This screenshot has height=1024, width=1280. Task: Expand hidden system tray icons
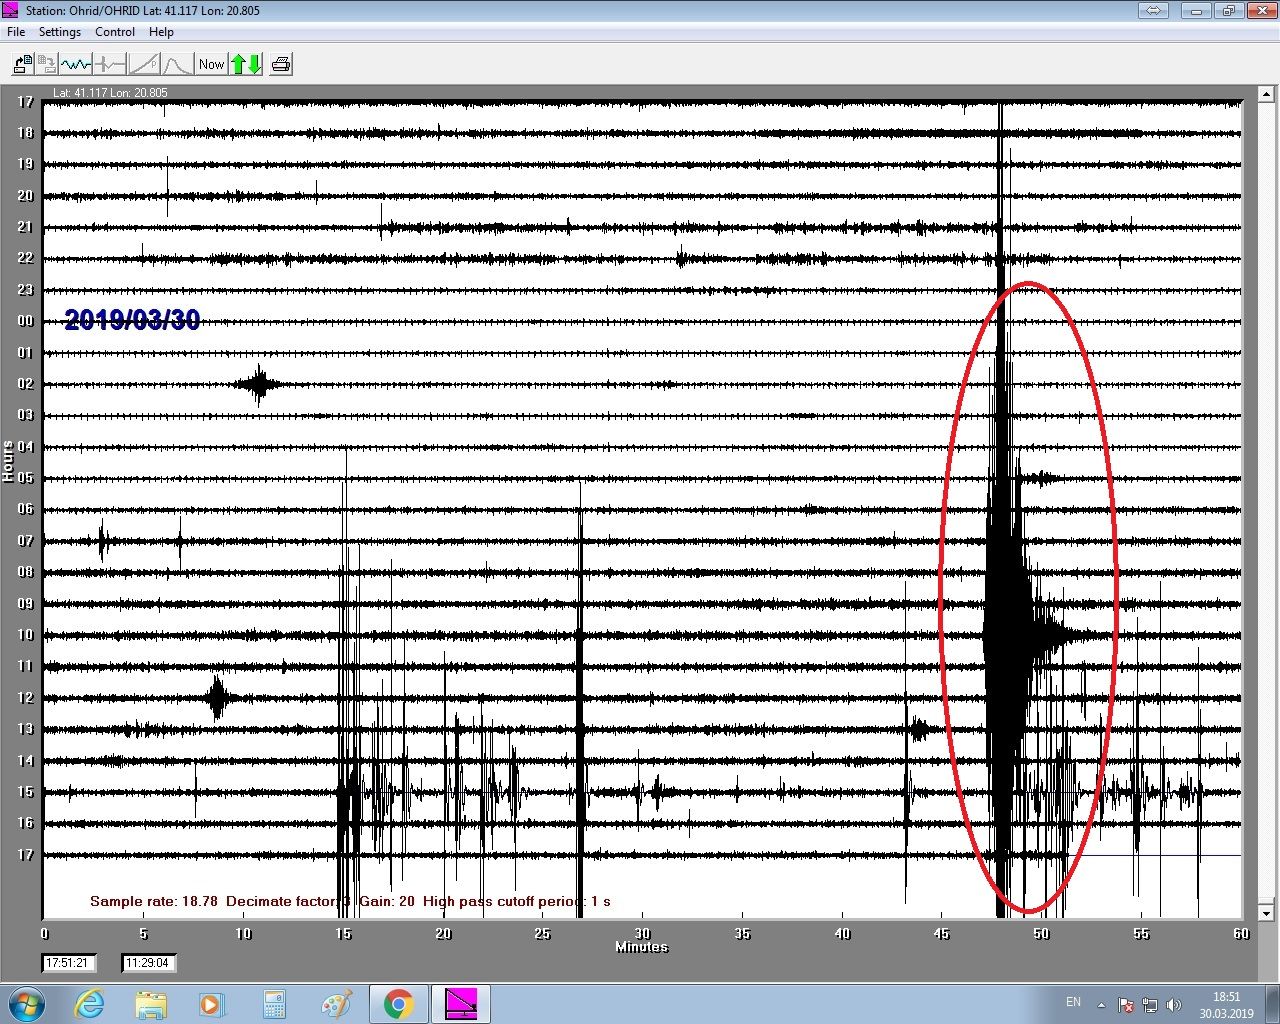[1101, 1003]
